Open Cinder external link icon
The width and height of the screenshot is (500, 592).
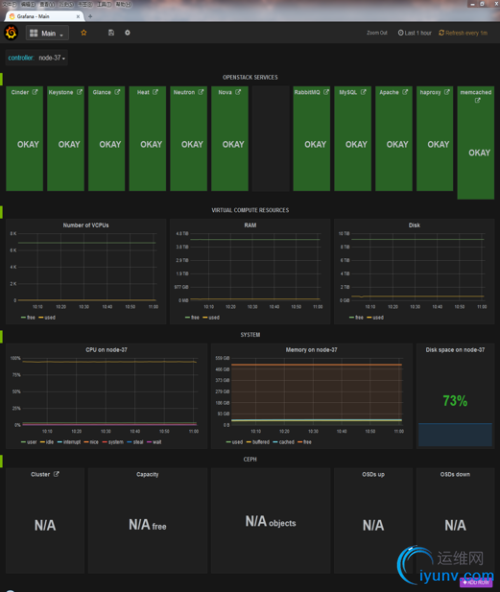point(35,92)
